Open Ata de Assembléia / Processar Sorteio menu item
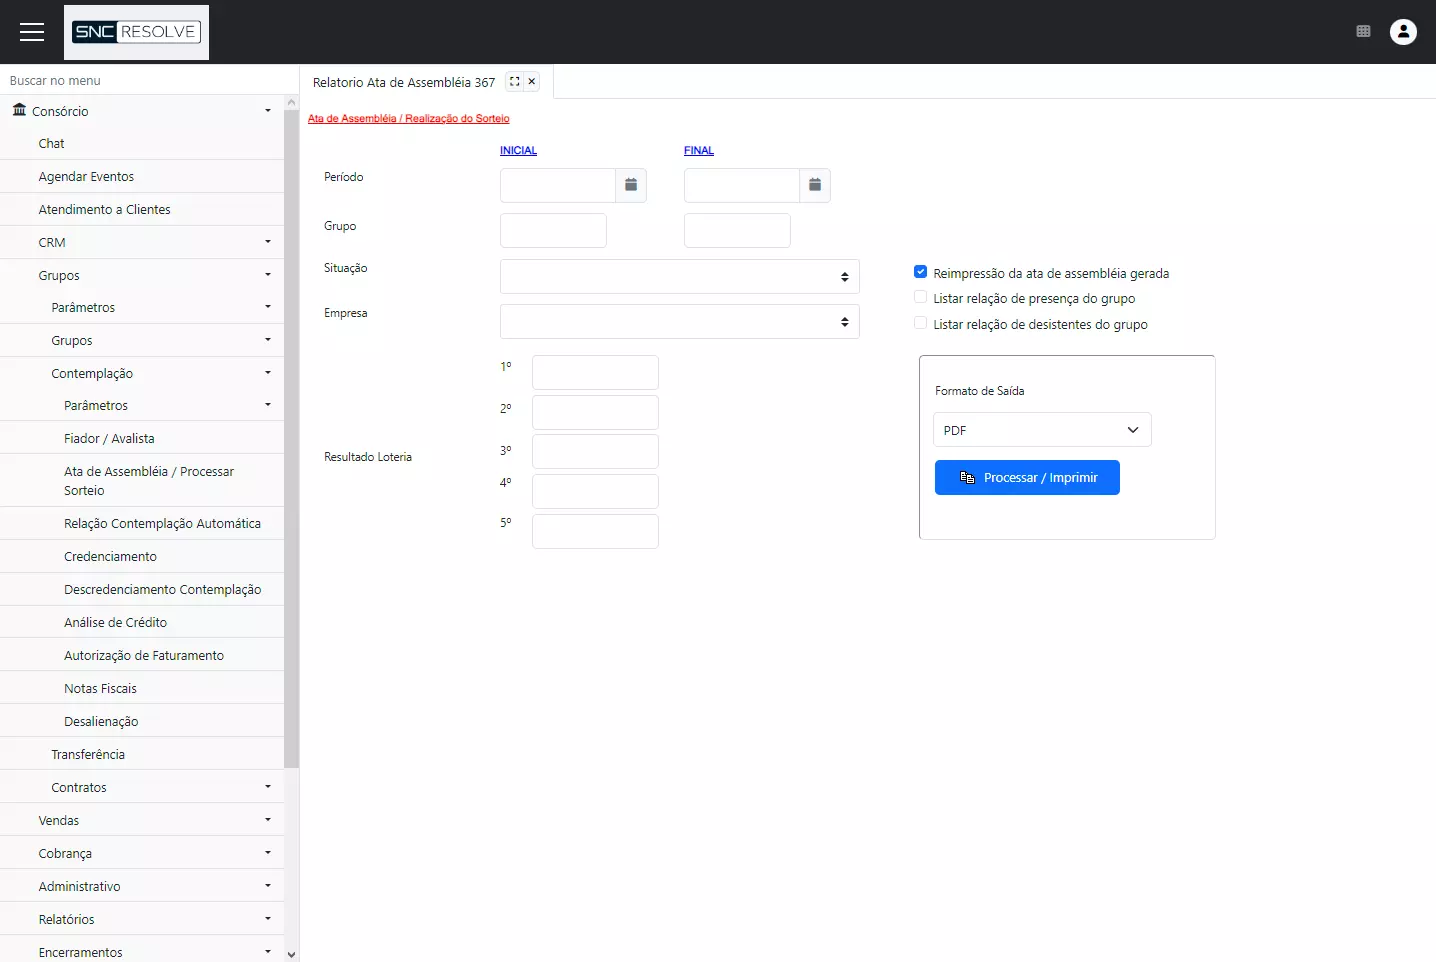 [x=149, y=481]
